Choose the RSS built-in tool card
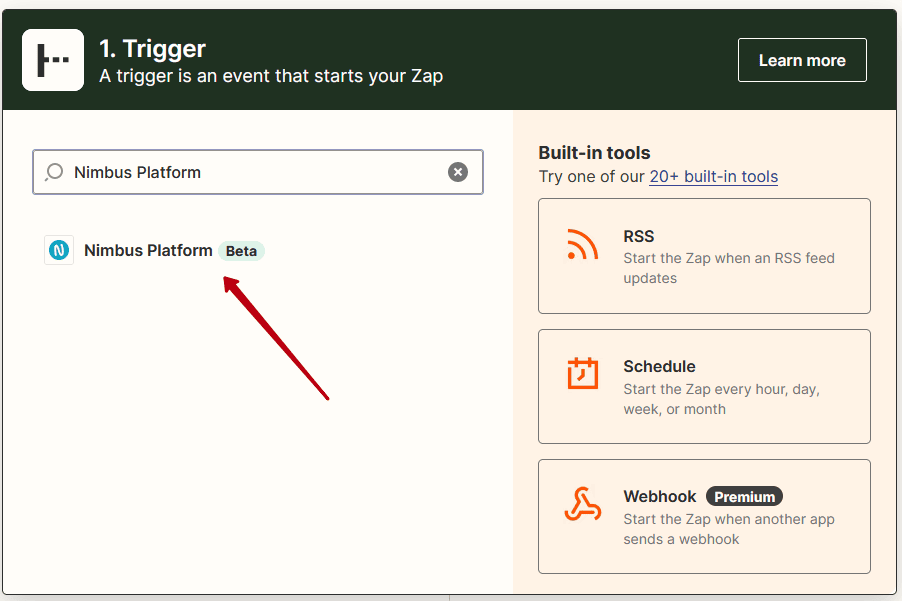The width and height of the screenshot is (902, 601). pyautogui.click(x=704, y=256)
